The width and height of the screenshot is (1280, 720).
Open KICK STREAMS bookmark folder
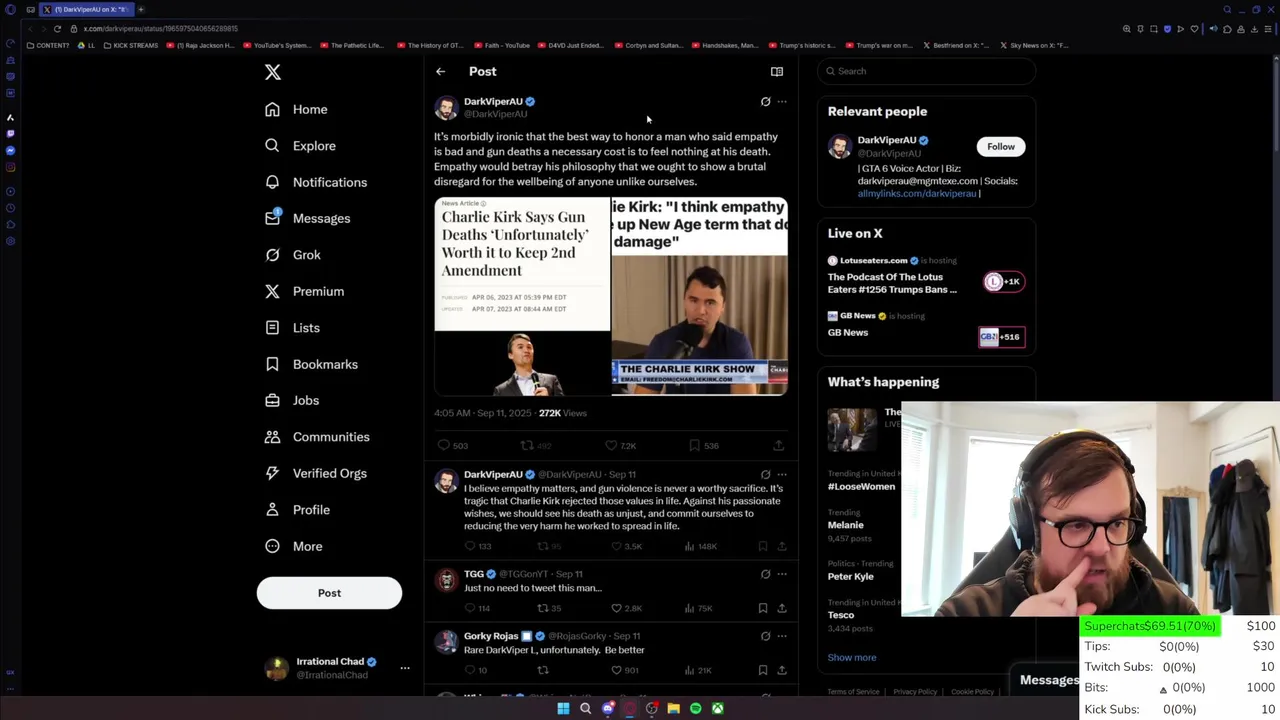click(130, 45)
